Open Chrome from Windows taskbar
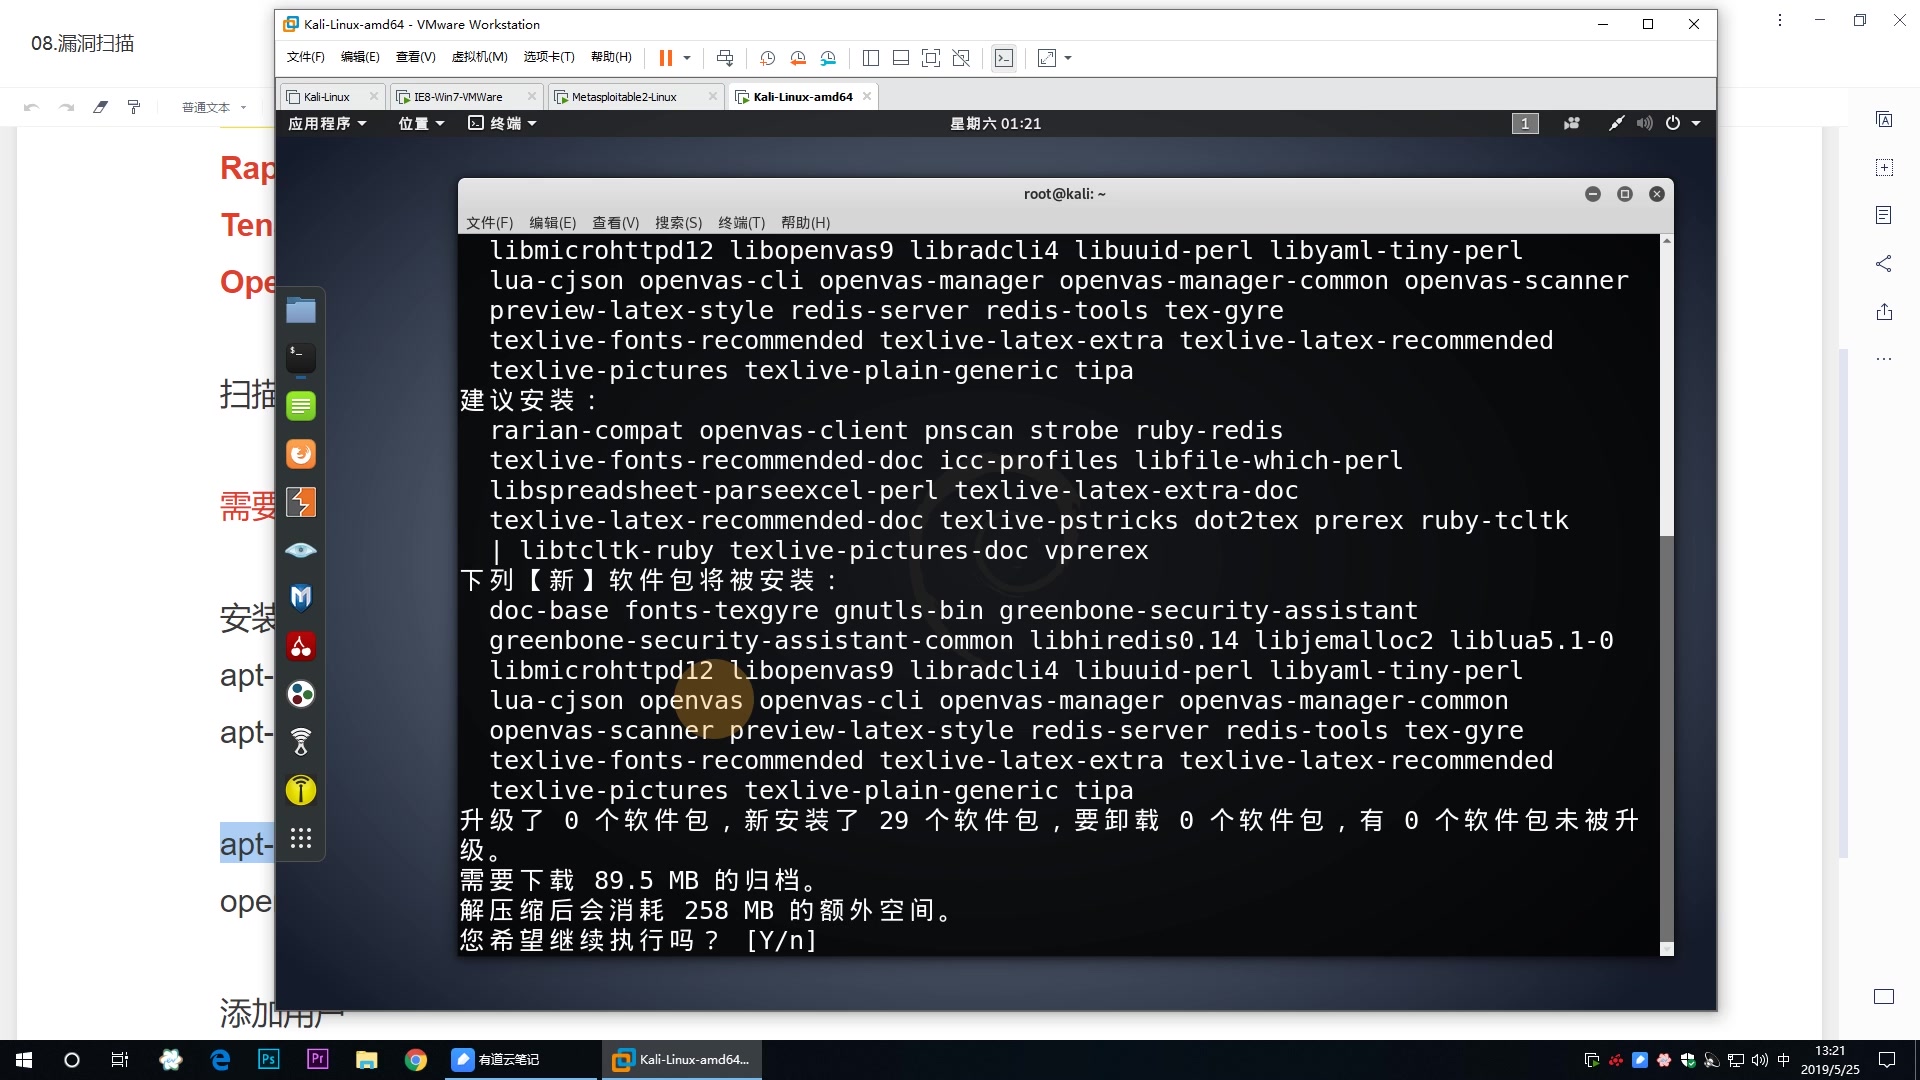Viewport: 1920px width, 1080px height. [x=416, y=1060]
